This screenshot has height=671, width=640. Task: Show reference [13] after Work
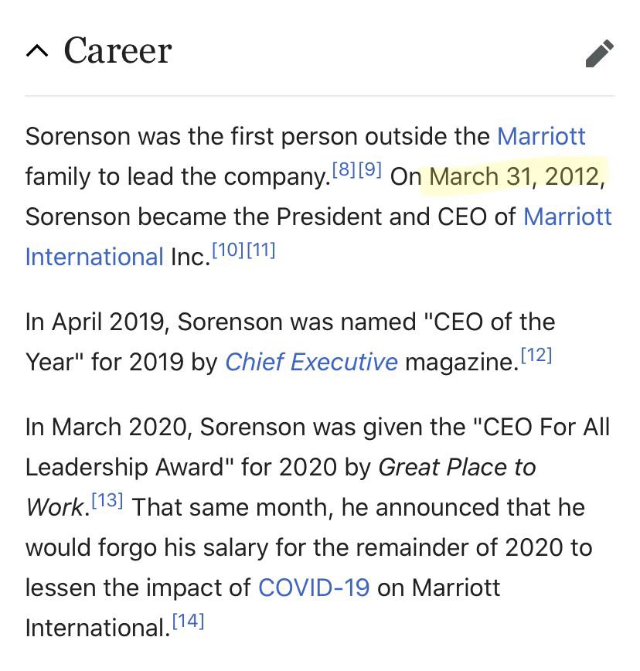(x=107, y=500)
